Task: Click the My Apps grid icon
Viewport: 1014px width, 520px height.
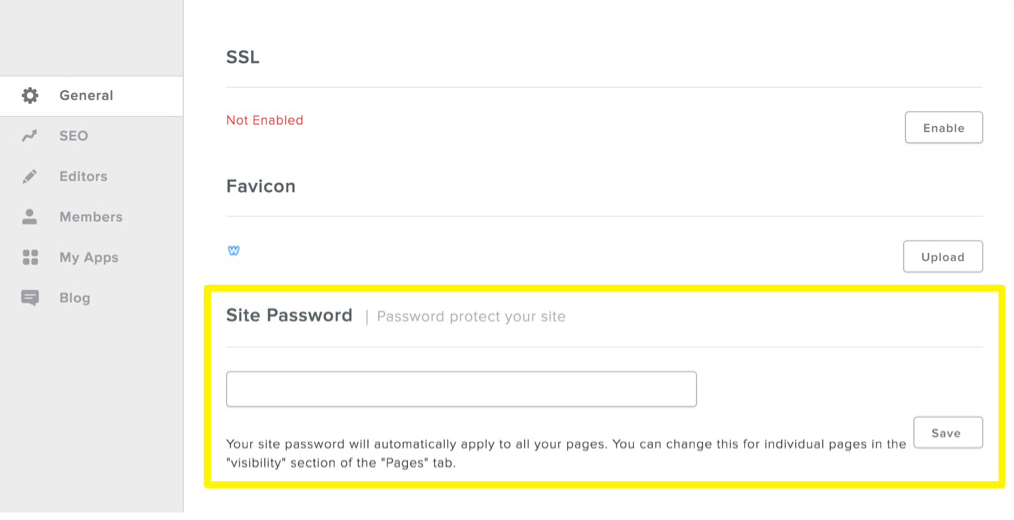Action: pyautogui.click(x=30, y=258)
